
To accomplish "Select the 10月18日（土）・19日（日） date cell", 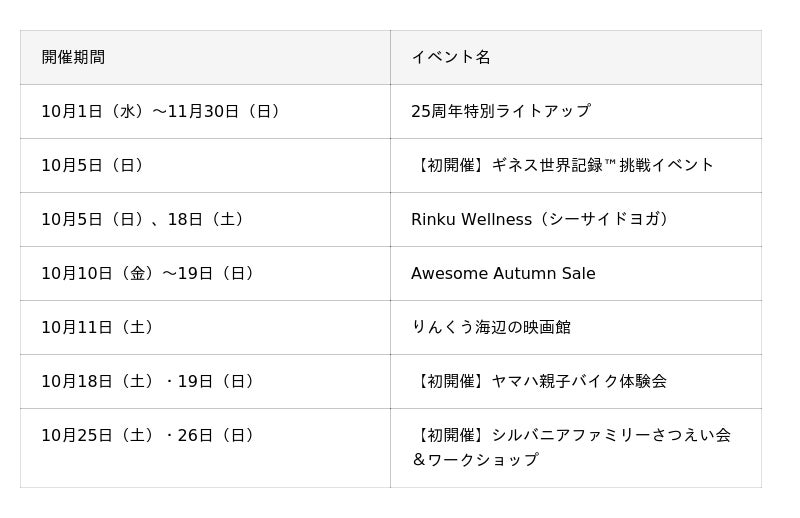I will 148,381.
